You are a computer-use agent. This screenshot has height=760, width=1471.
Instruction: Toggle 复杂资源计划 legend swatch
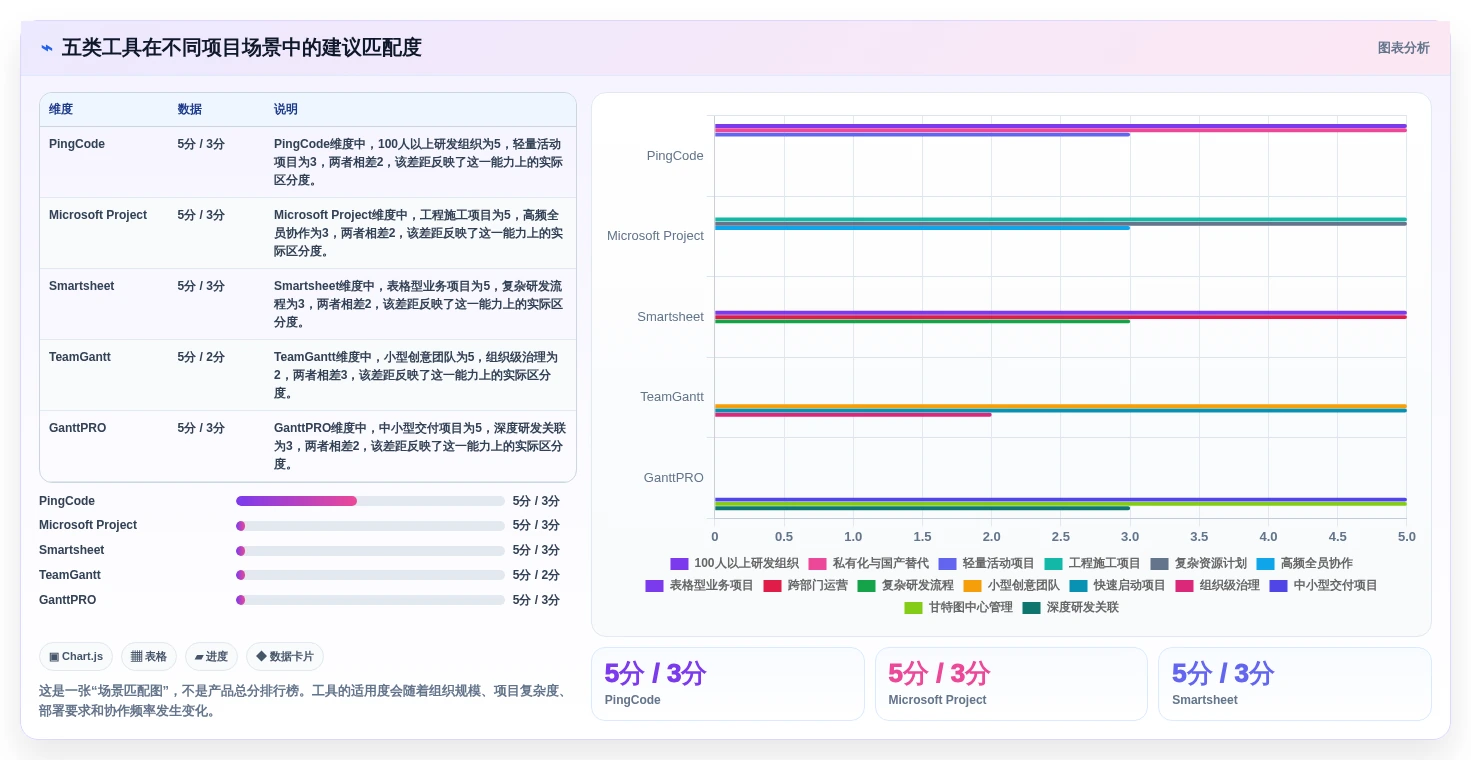tap(1159, 564)
